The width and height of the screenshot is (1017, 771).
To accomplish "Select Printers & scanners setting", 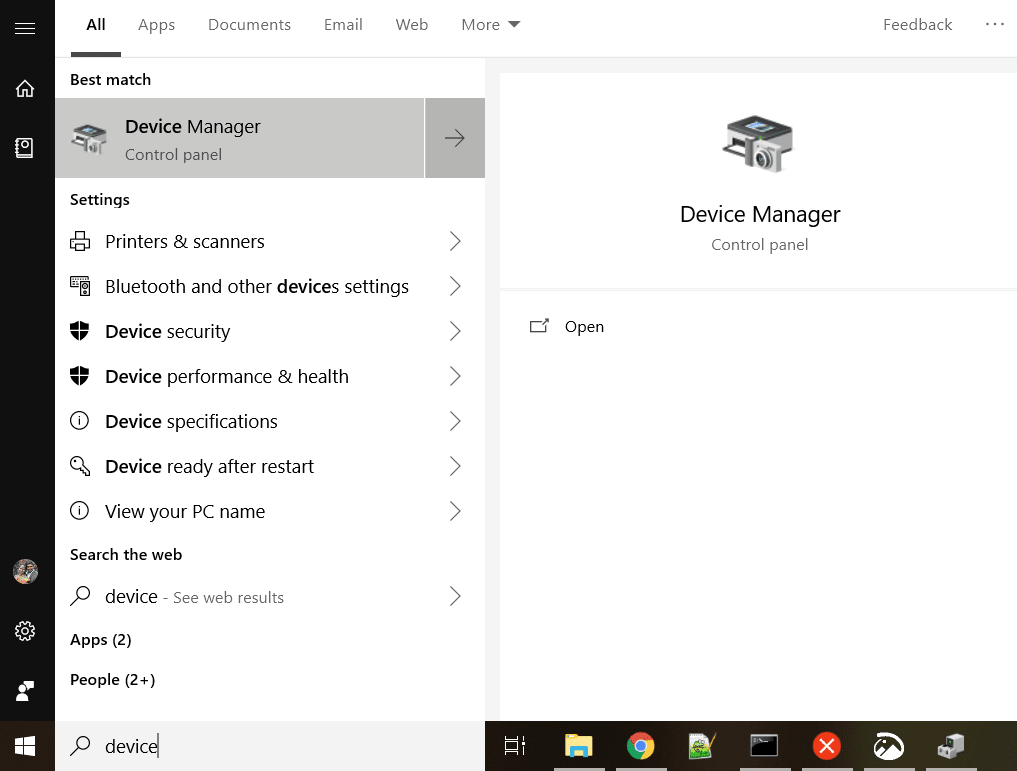I will click(x=184, y=241).
